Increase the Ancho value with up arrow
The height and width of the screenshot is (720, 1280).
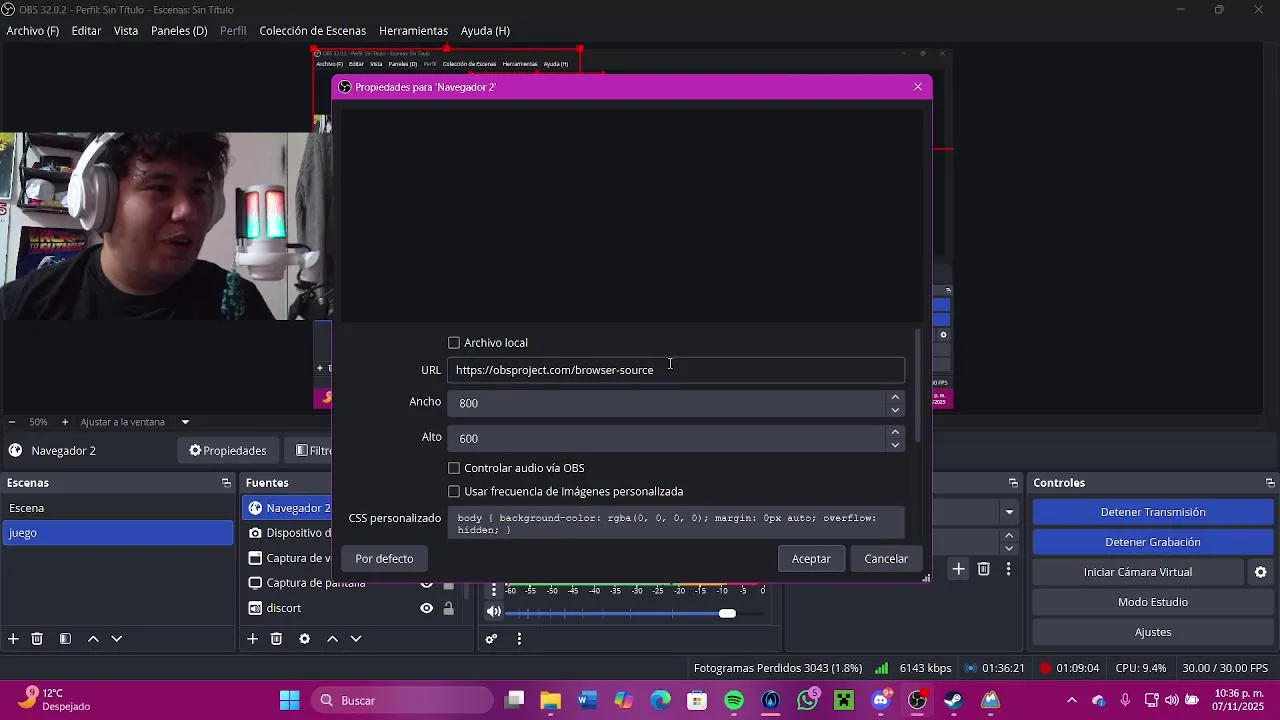[895, 397]
